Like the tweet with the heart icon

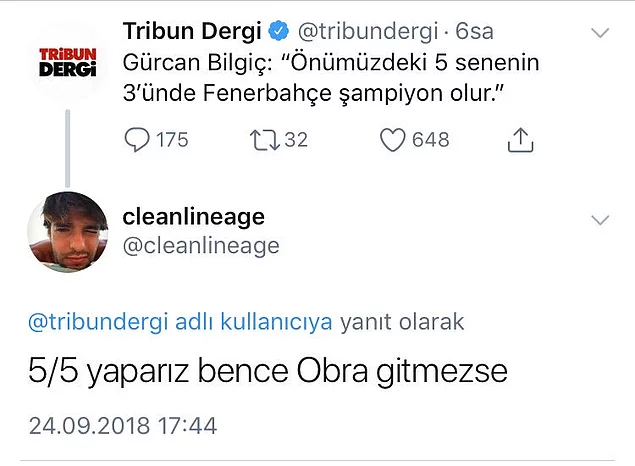click(x=393, y=140)
